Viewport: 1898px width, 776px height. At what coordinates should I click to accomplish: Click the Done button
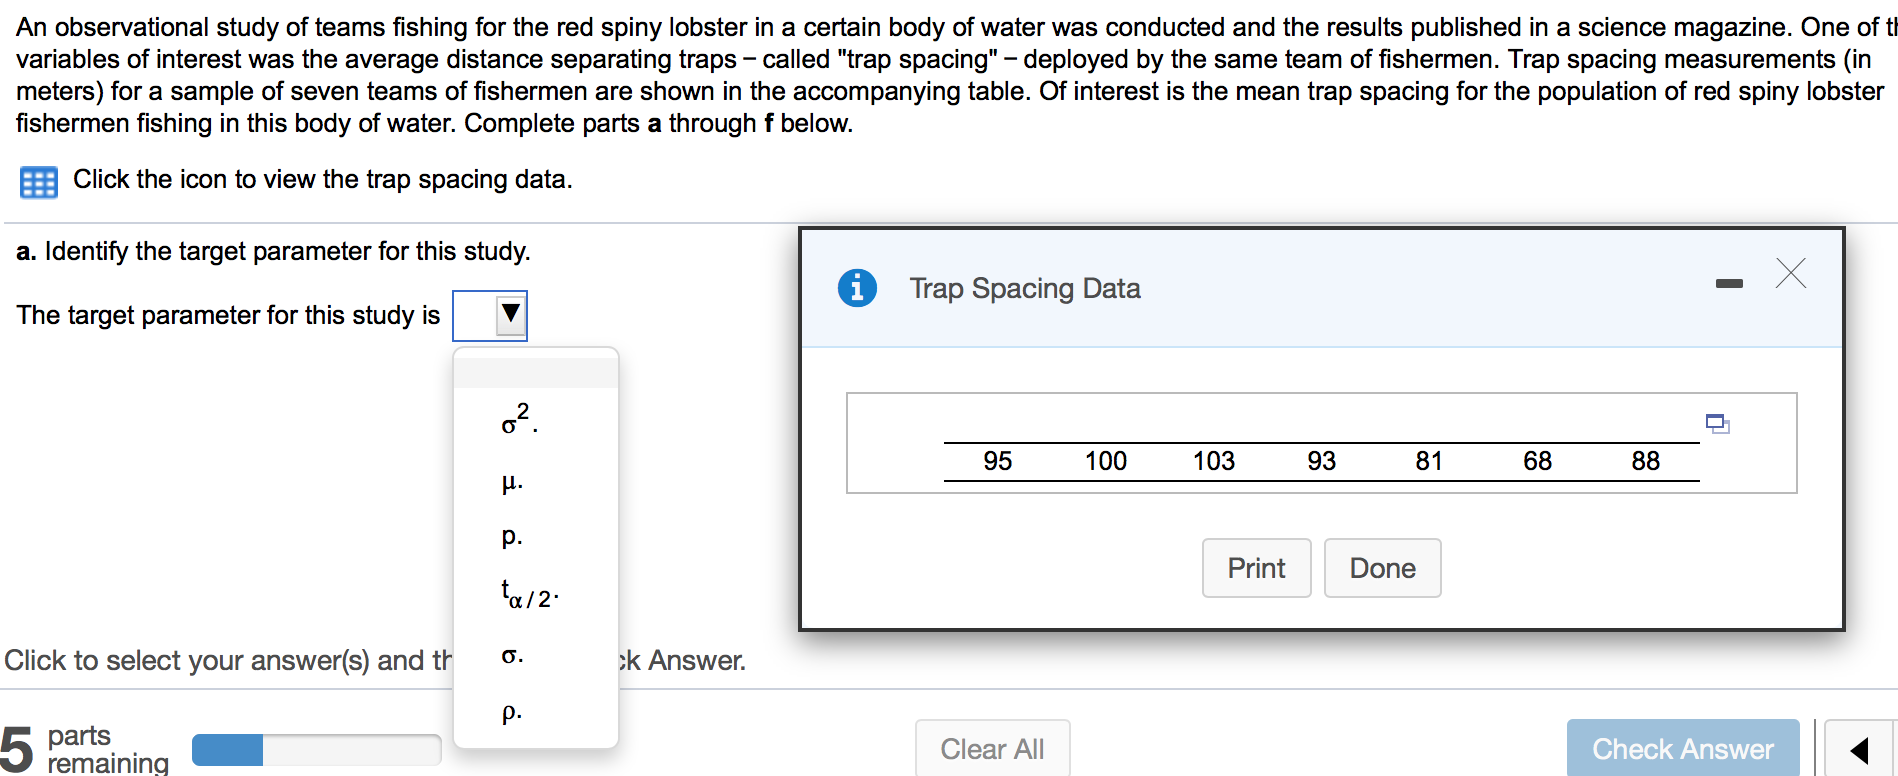[1382, 568]
